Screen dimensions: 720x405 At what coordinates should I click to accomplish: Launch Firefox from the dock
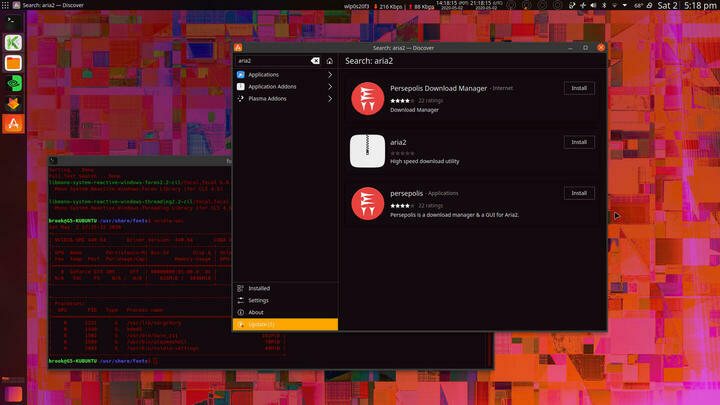13,103
